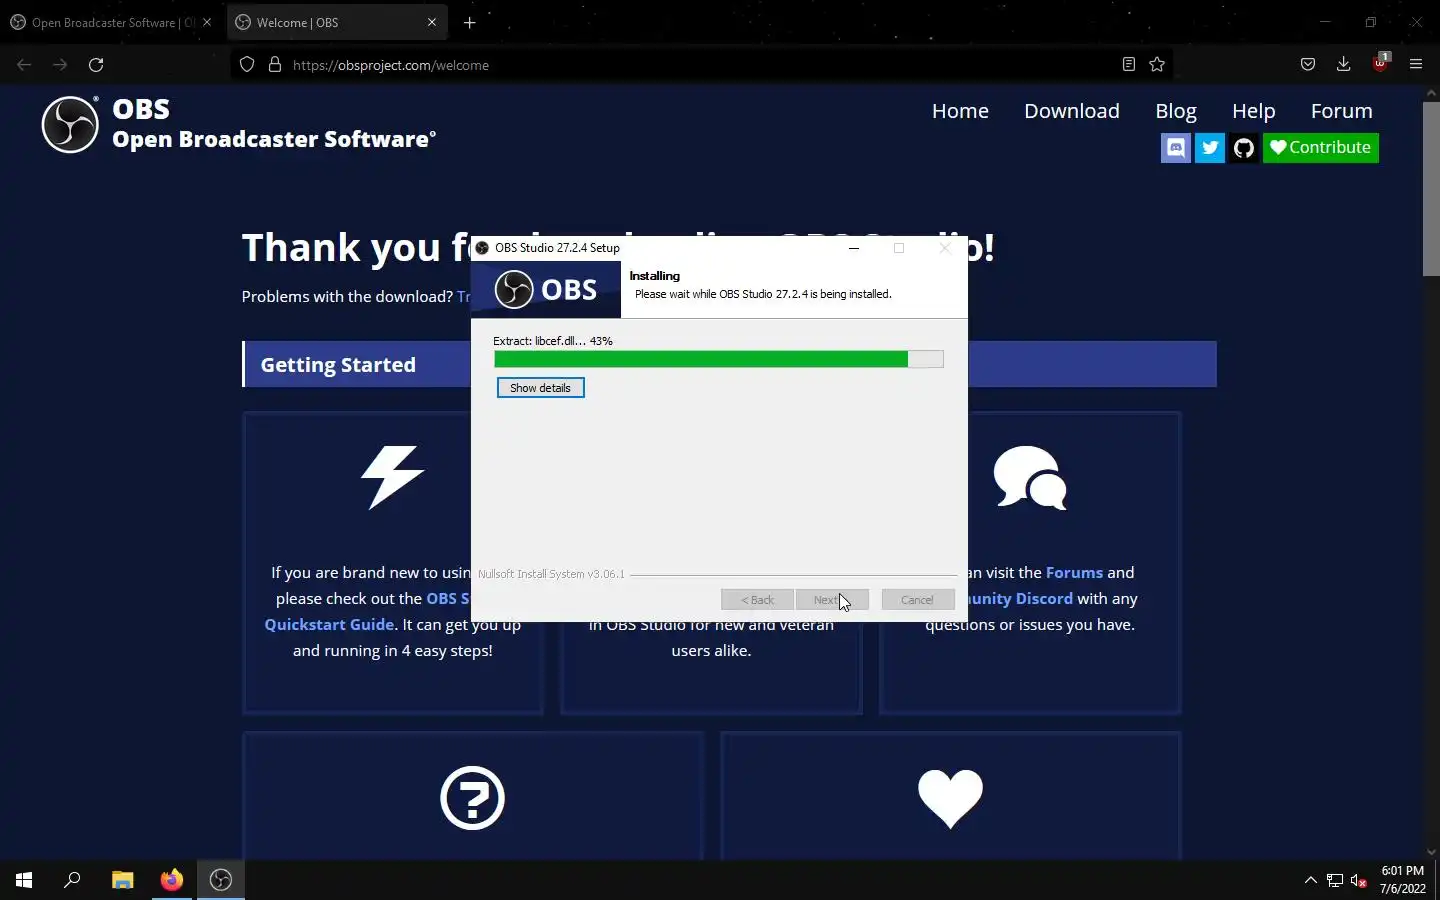This screenshot has height=900, width=1440.
Task: Open the Firefox hamburger menu
Action: point(1416,65)
